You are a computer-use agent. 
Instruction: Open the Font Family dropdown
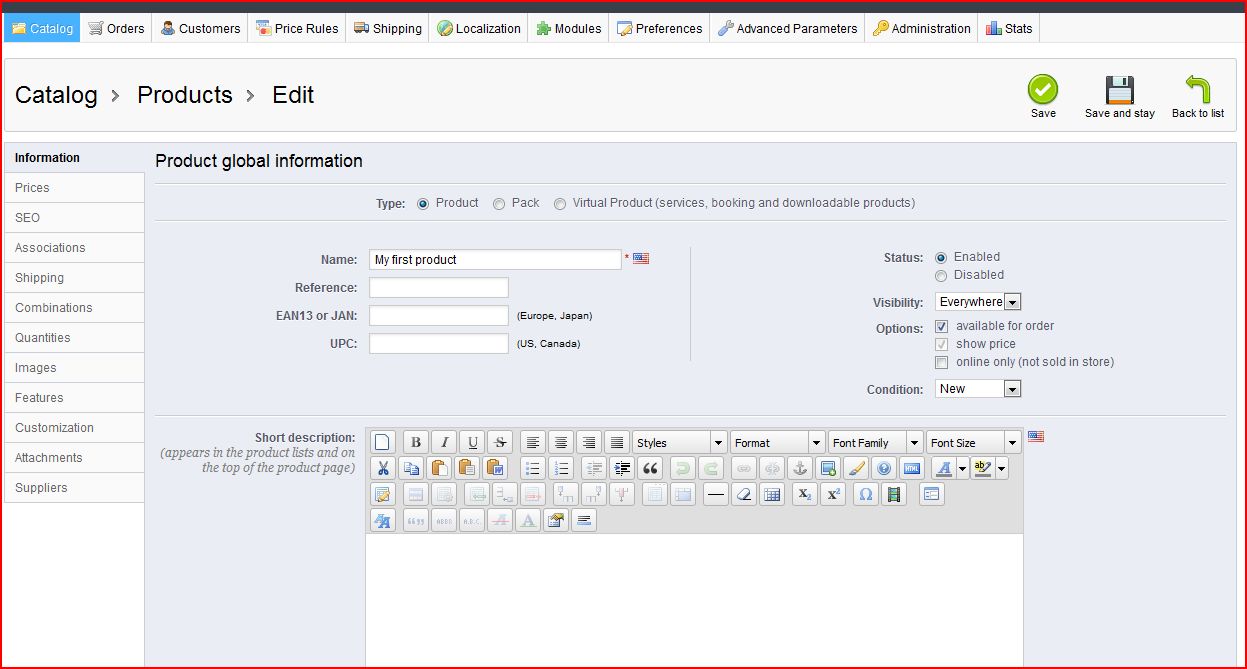click(876, 442)
